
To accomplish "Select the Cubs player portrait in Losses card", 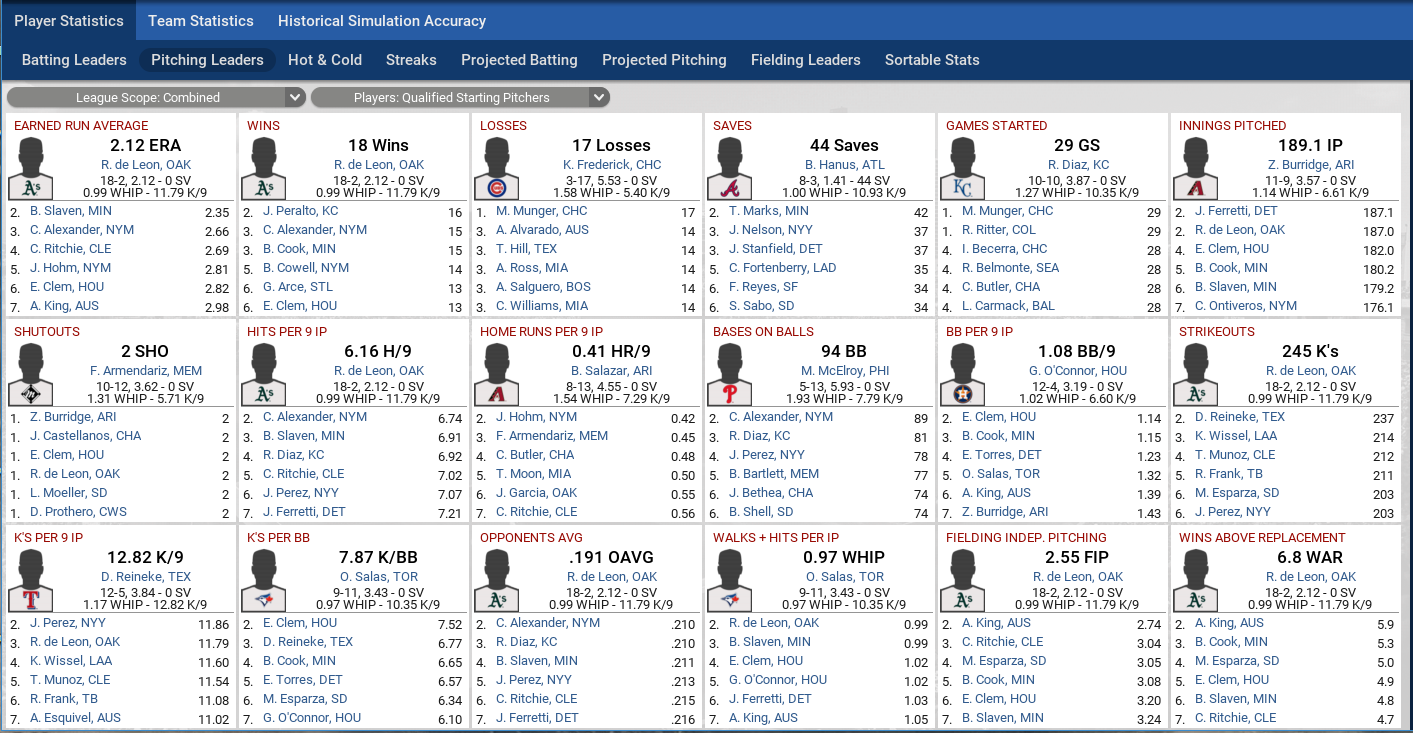I will tap(496, 168).
